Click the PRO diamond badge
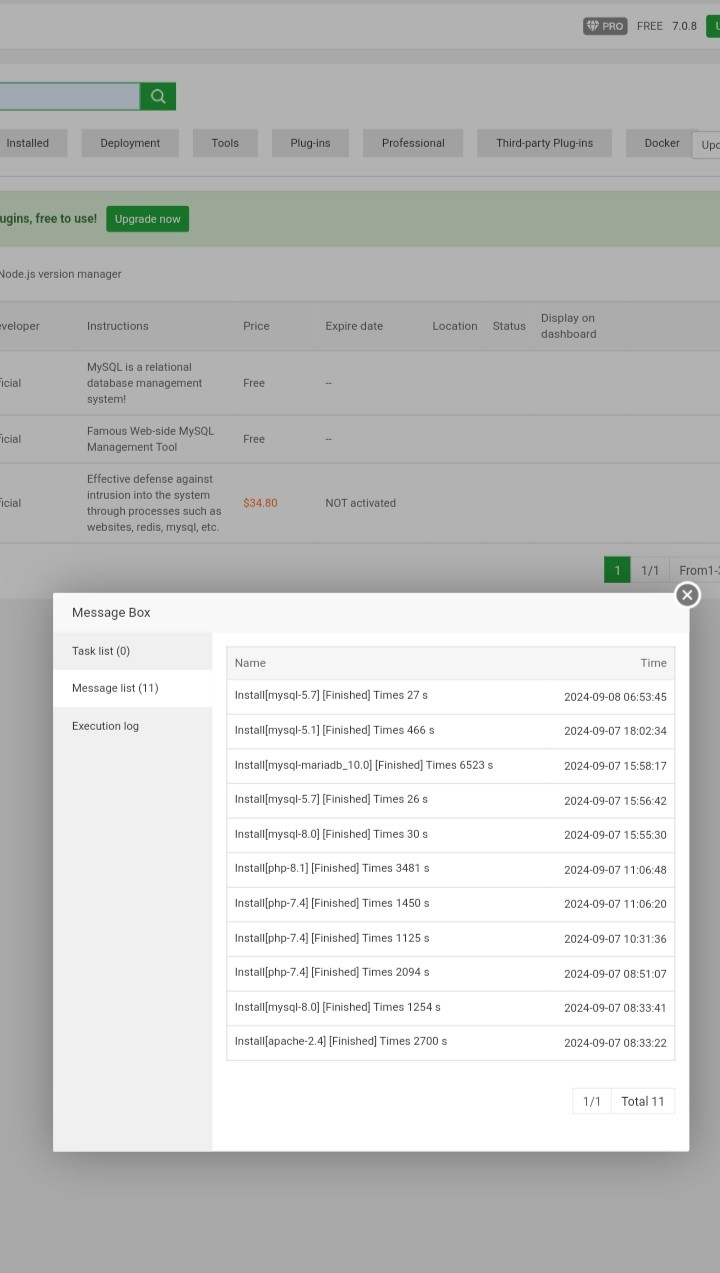Viewport: 720px width, 1273px height. (x=605, y=26)
